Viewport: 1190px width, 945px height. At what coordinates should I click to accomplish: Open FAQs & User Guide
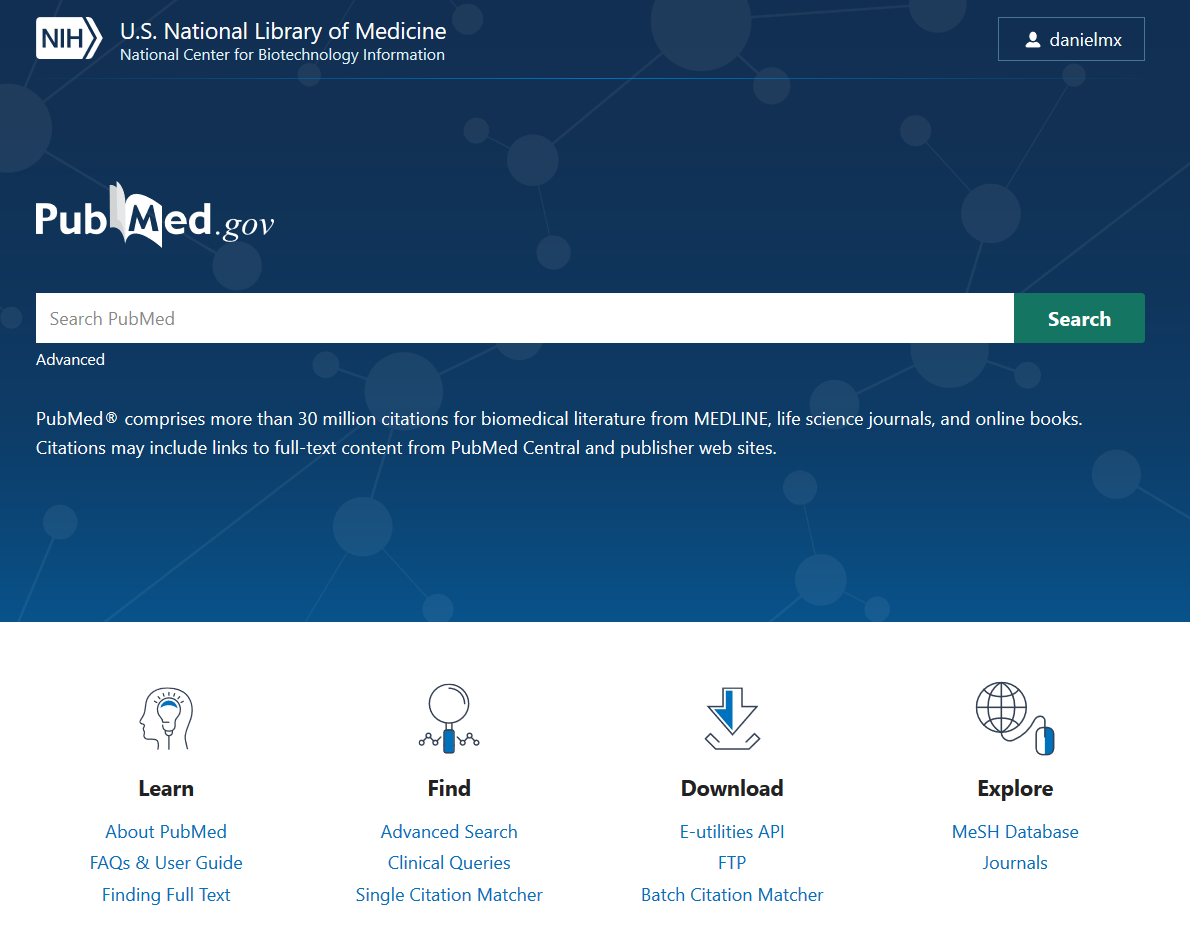(x=166, y=863)
